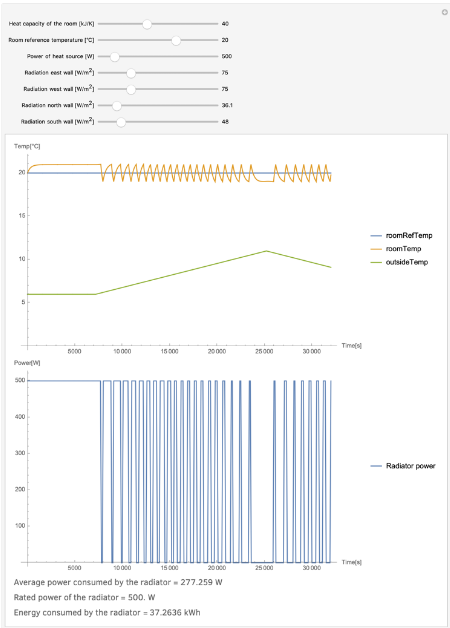Click the roomRefTemp legend entry

(402, 236)
